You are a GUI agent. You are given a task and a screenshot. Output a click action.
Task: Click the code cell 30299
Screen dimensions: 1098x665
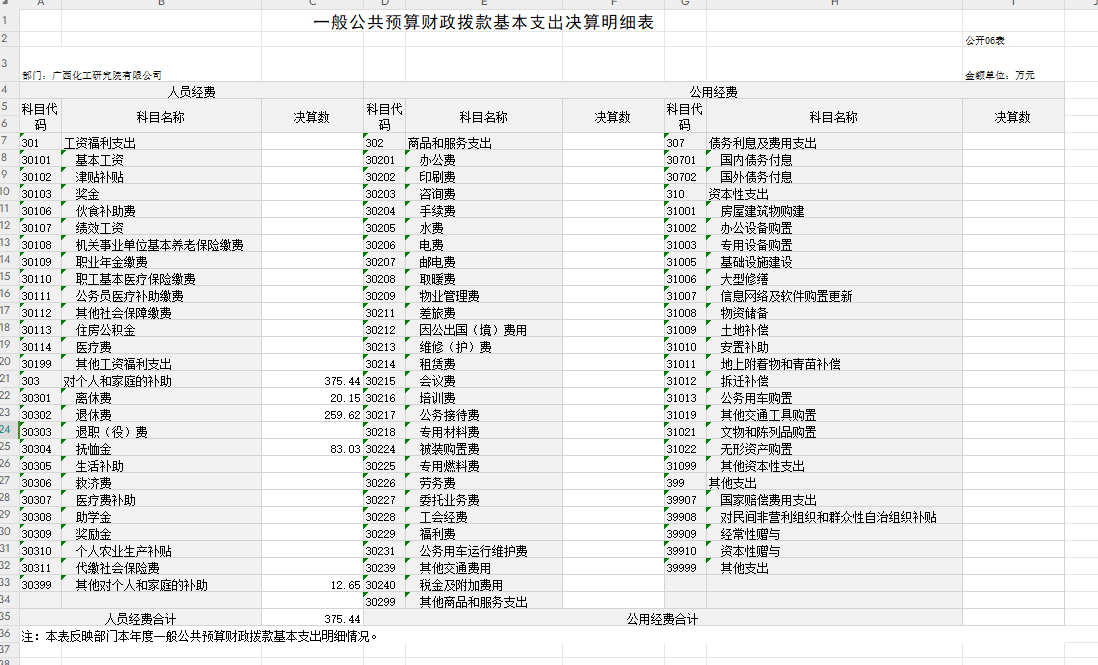point(381,602)
